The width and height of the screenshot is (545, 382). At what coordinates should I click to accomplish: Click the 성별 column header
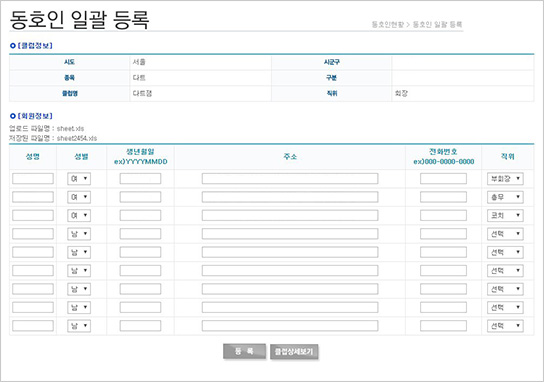click(x=81, y=157)
